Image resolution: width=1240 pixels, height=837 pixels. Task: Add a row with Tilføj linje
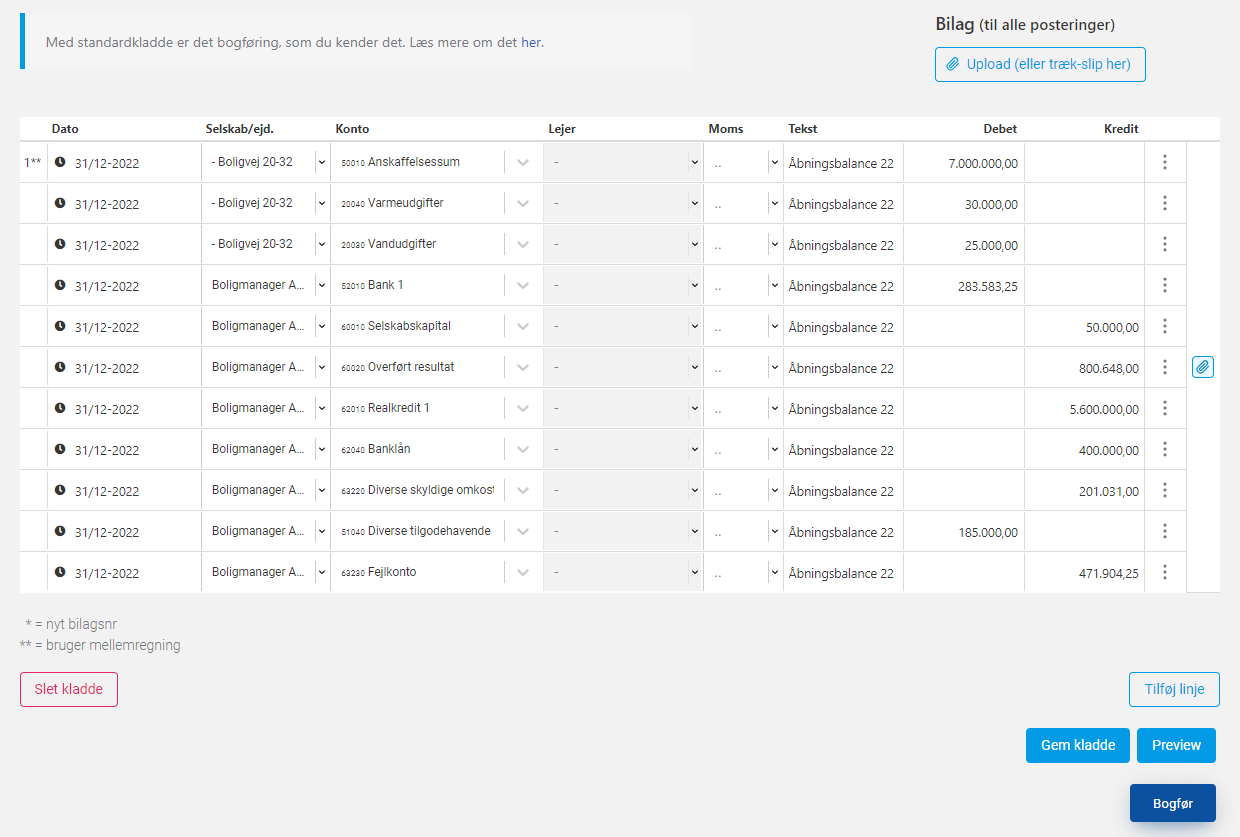1174,689
